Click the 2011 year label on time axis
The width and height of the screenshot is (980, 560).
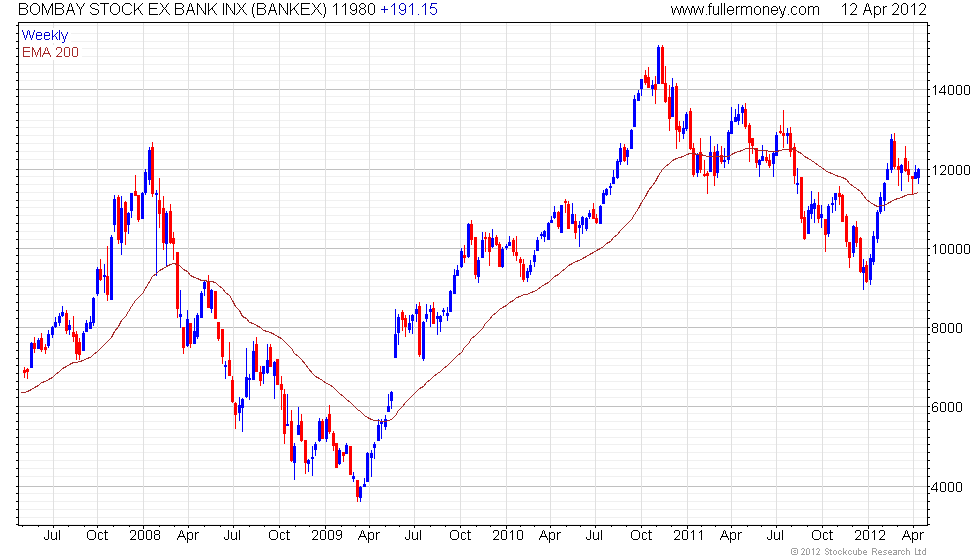688,536
